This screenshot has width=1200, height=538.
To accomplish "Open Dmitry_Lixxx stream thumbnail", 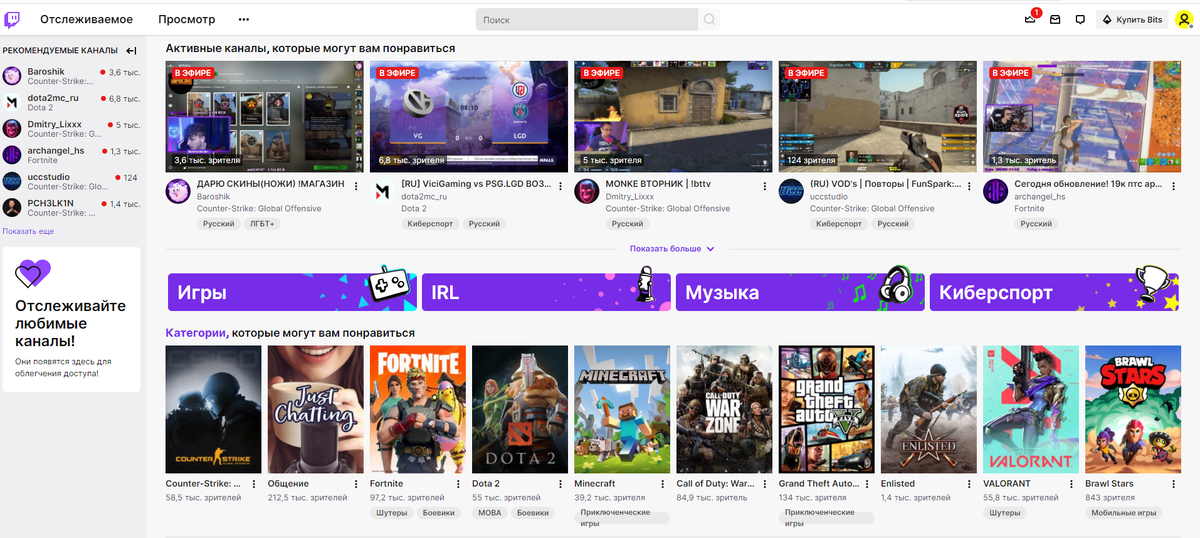I will (x=672, y=116).
